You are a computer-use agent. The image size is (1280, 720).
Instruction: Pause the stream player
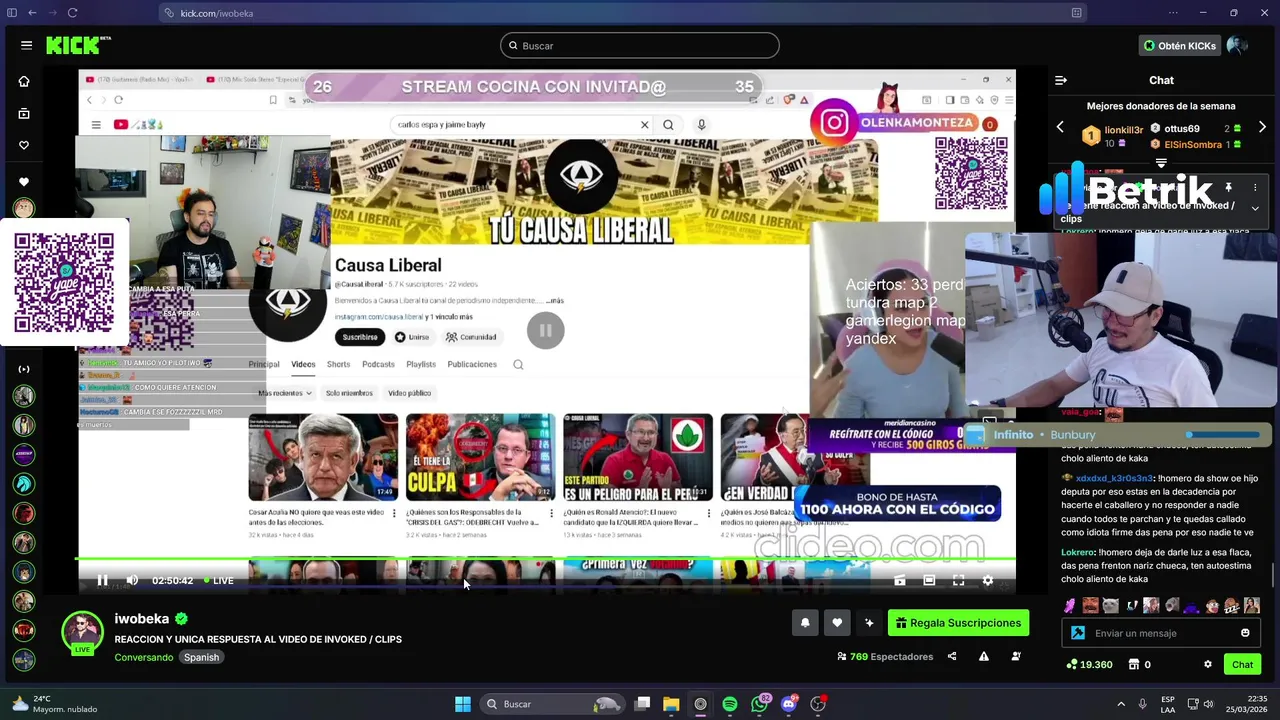102,580
